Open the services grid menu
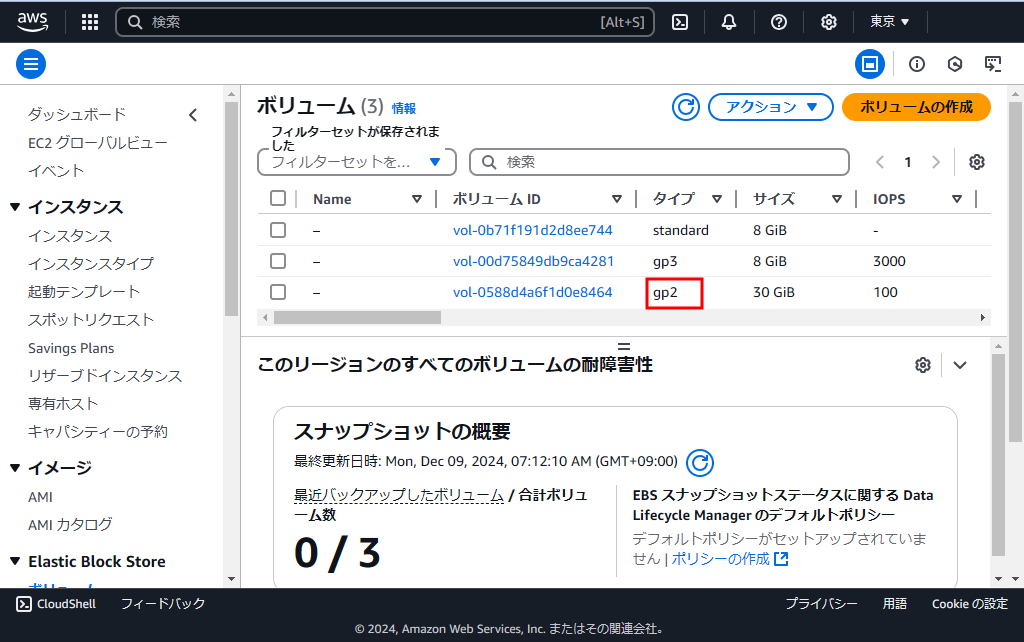 coord(89,22)
